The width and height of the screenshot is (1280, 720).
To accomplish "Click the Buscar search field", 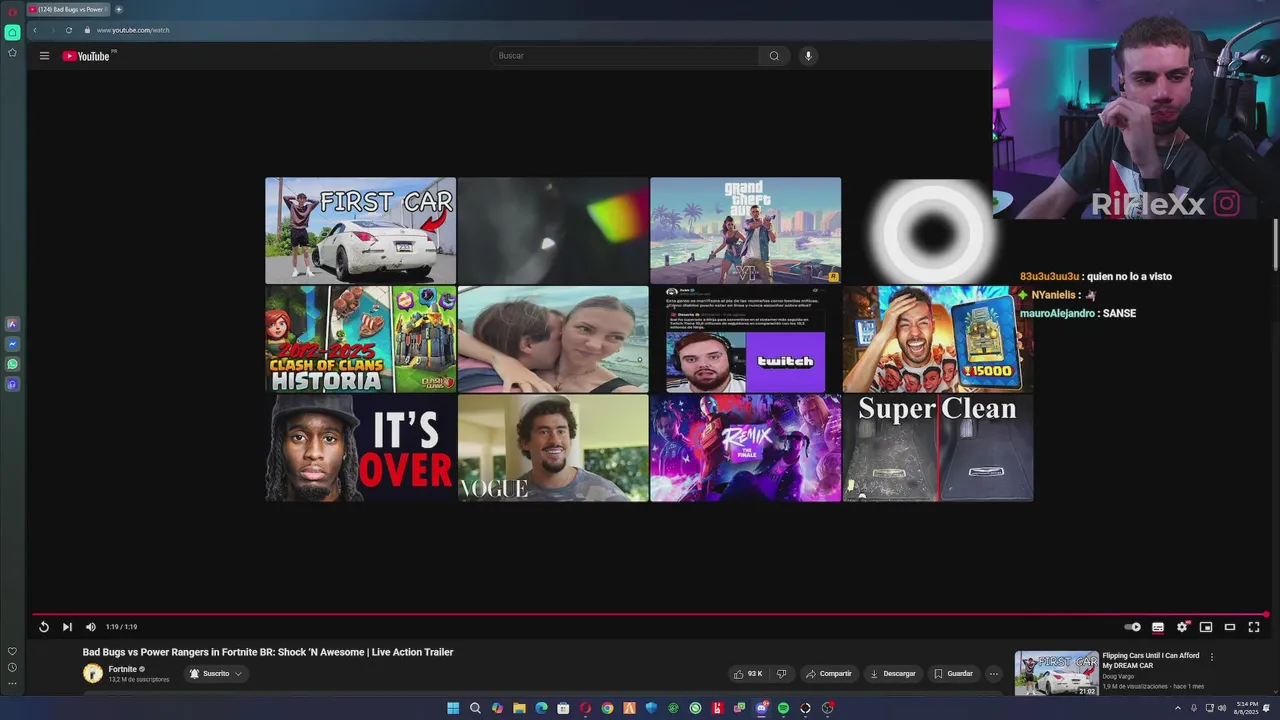I will click(625, 56).
